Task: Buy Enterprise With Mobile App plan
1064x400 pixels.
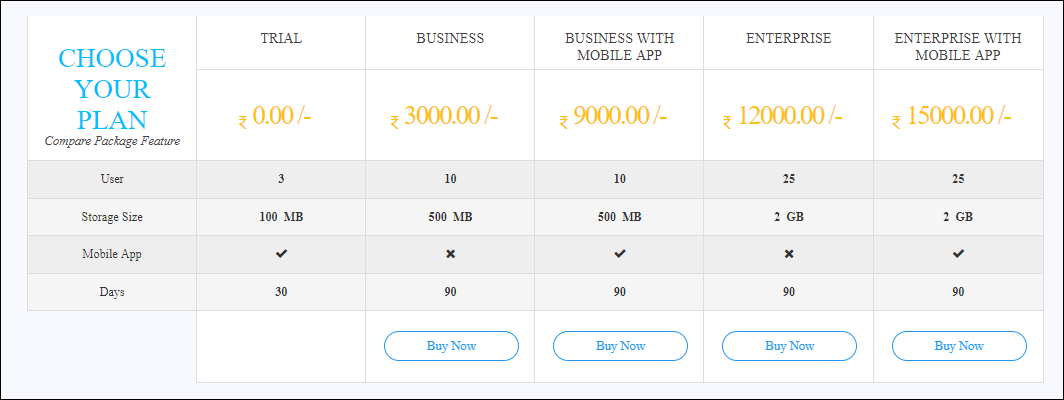Action: pyautogui.click(x=959, y=346)
